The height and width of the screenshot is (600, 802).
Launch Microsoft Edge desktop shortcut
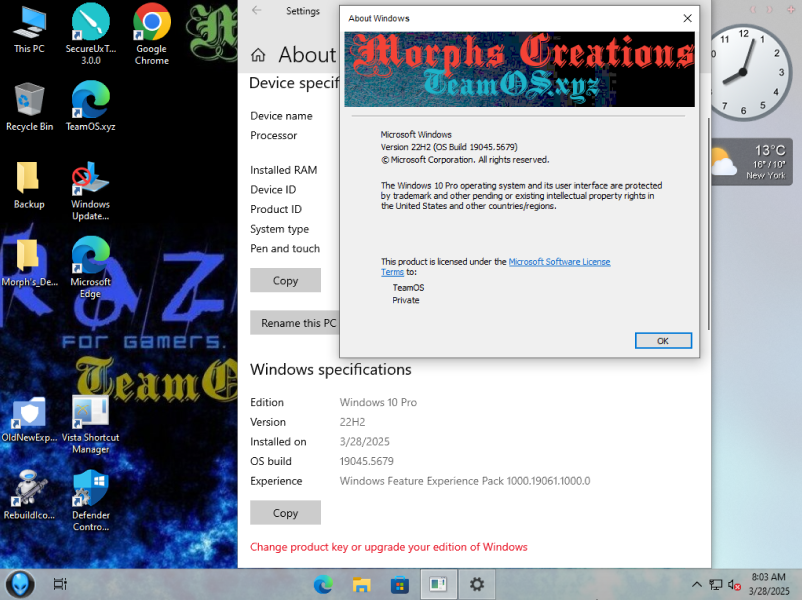[x=91, y=268]
